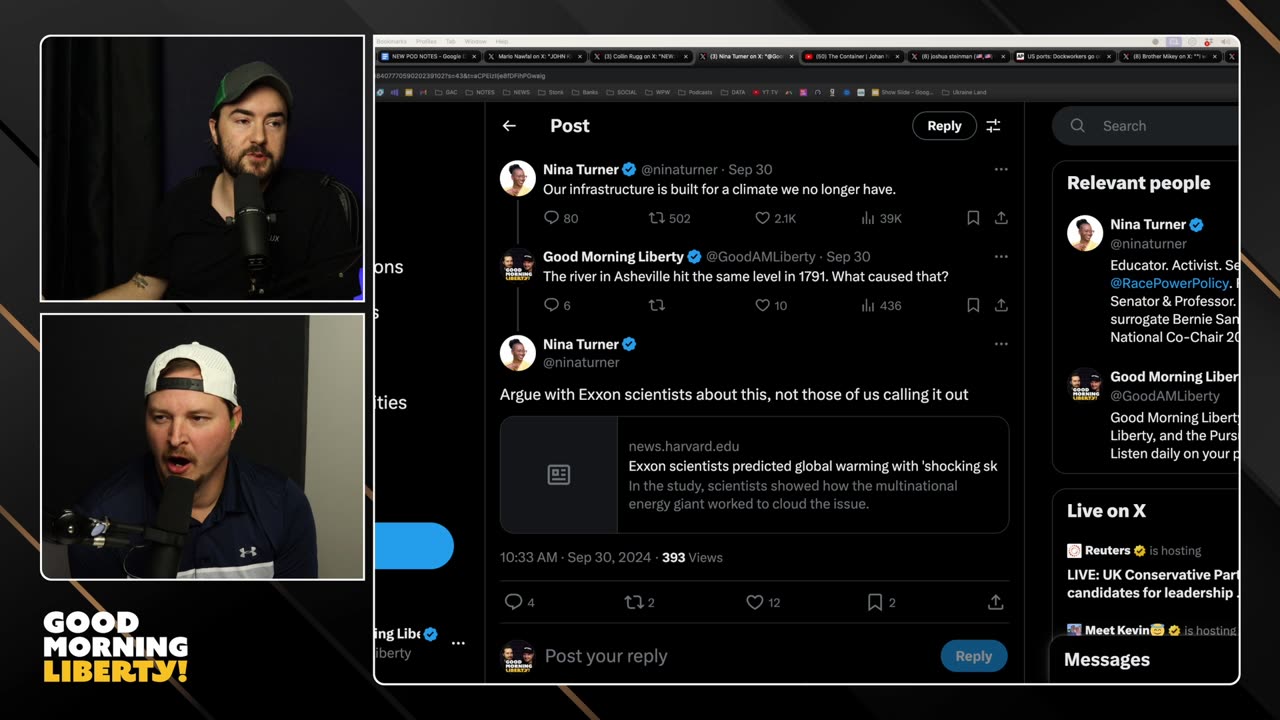Viewport: 1280px width, 720px height.
Task: Repost the post with 502 reposts
Action: 670,218
